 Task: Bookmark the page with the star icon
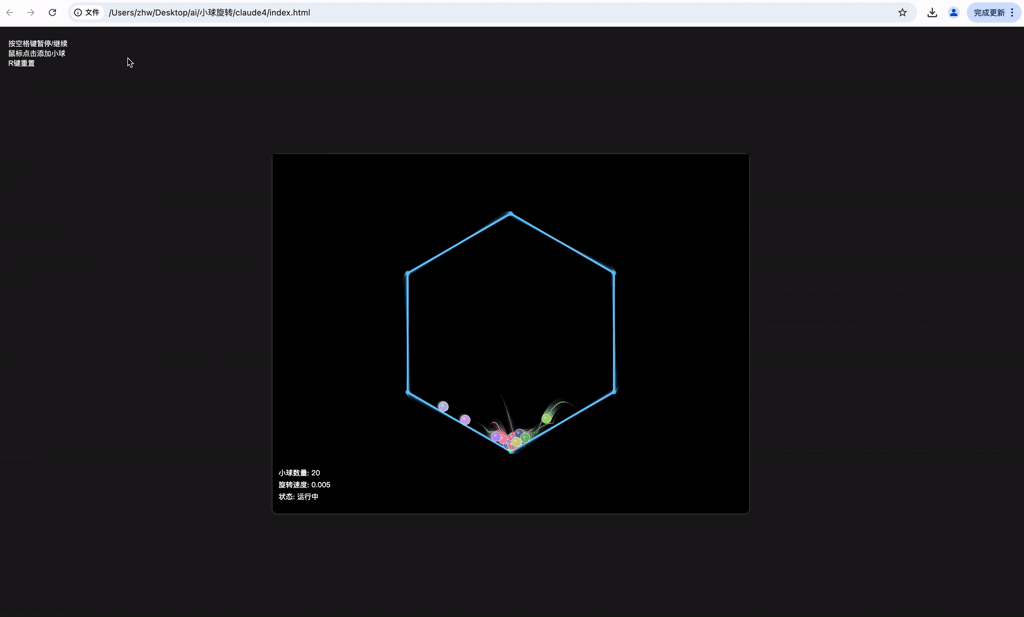pyautogui.click(x=903, y=12)
